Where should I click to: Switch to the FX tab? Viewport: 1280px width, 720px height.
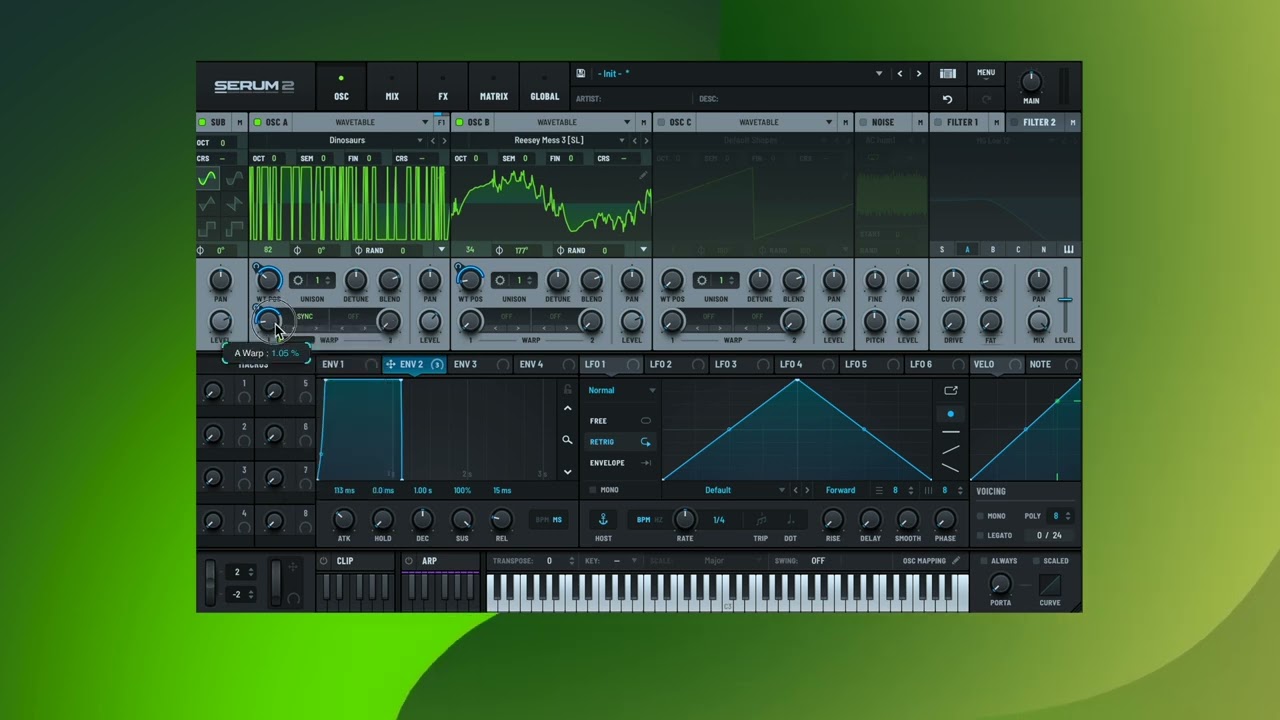(x=443, y=87)
